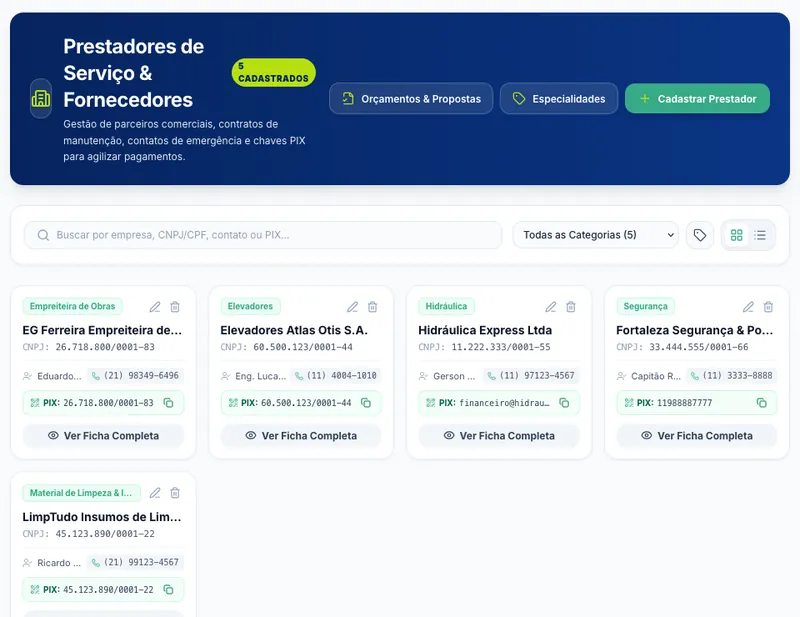Delete the Fortaleza Segurança provider

coord(768,307)
